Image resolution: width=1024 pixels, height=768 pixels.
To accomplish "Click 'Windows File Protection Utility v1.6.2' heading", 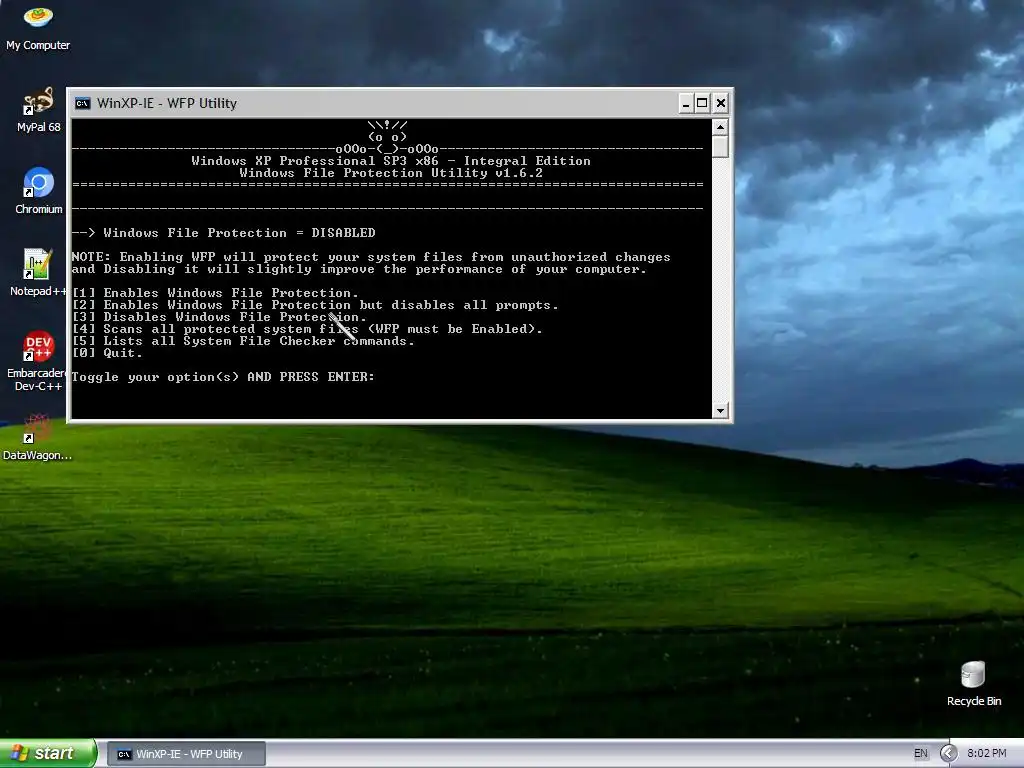I will [x=391, y=173].
